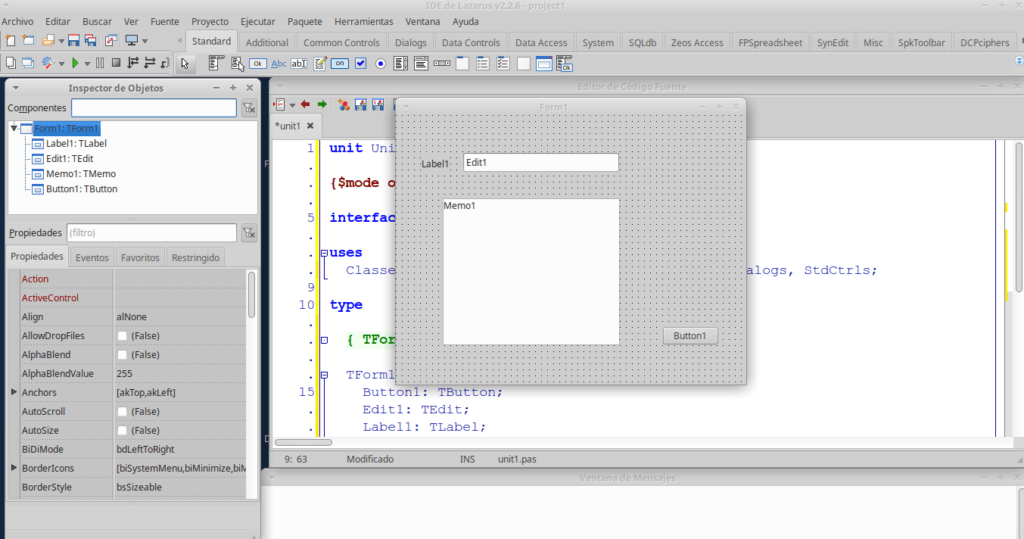The width and height of the screenshot is (1024, 539).
Task: Open dropdown next to Build gear icon
Action: pyautogui.click(x=61, y=64)
